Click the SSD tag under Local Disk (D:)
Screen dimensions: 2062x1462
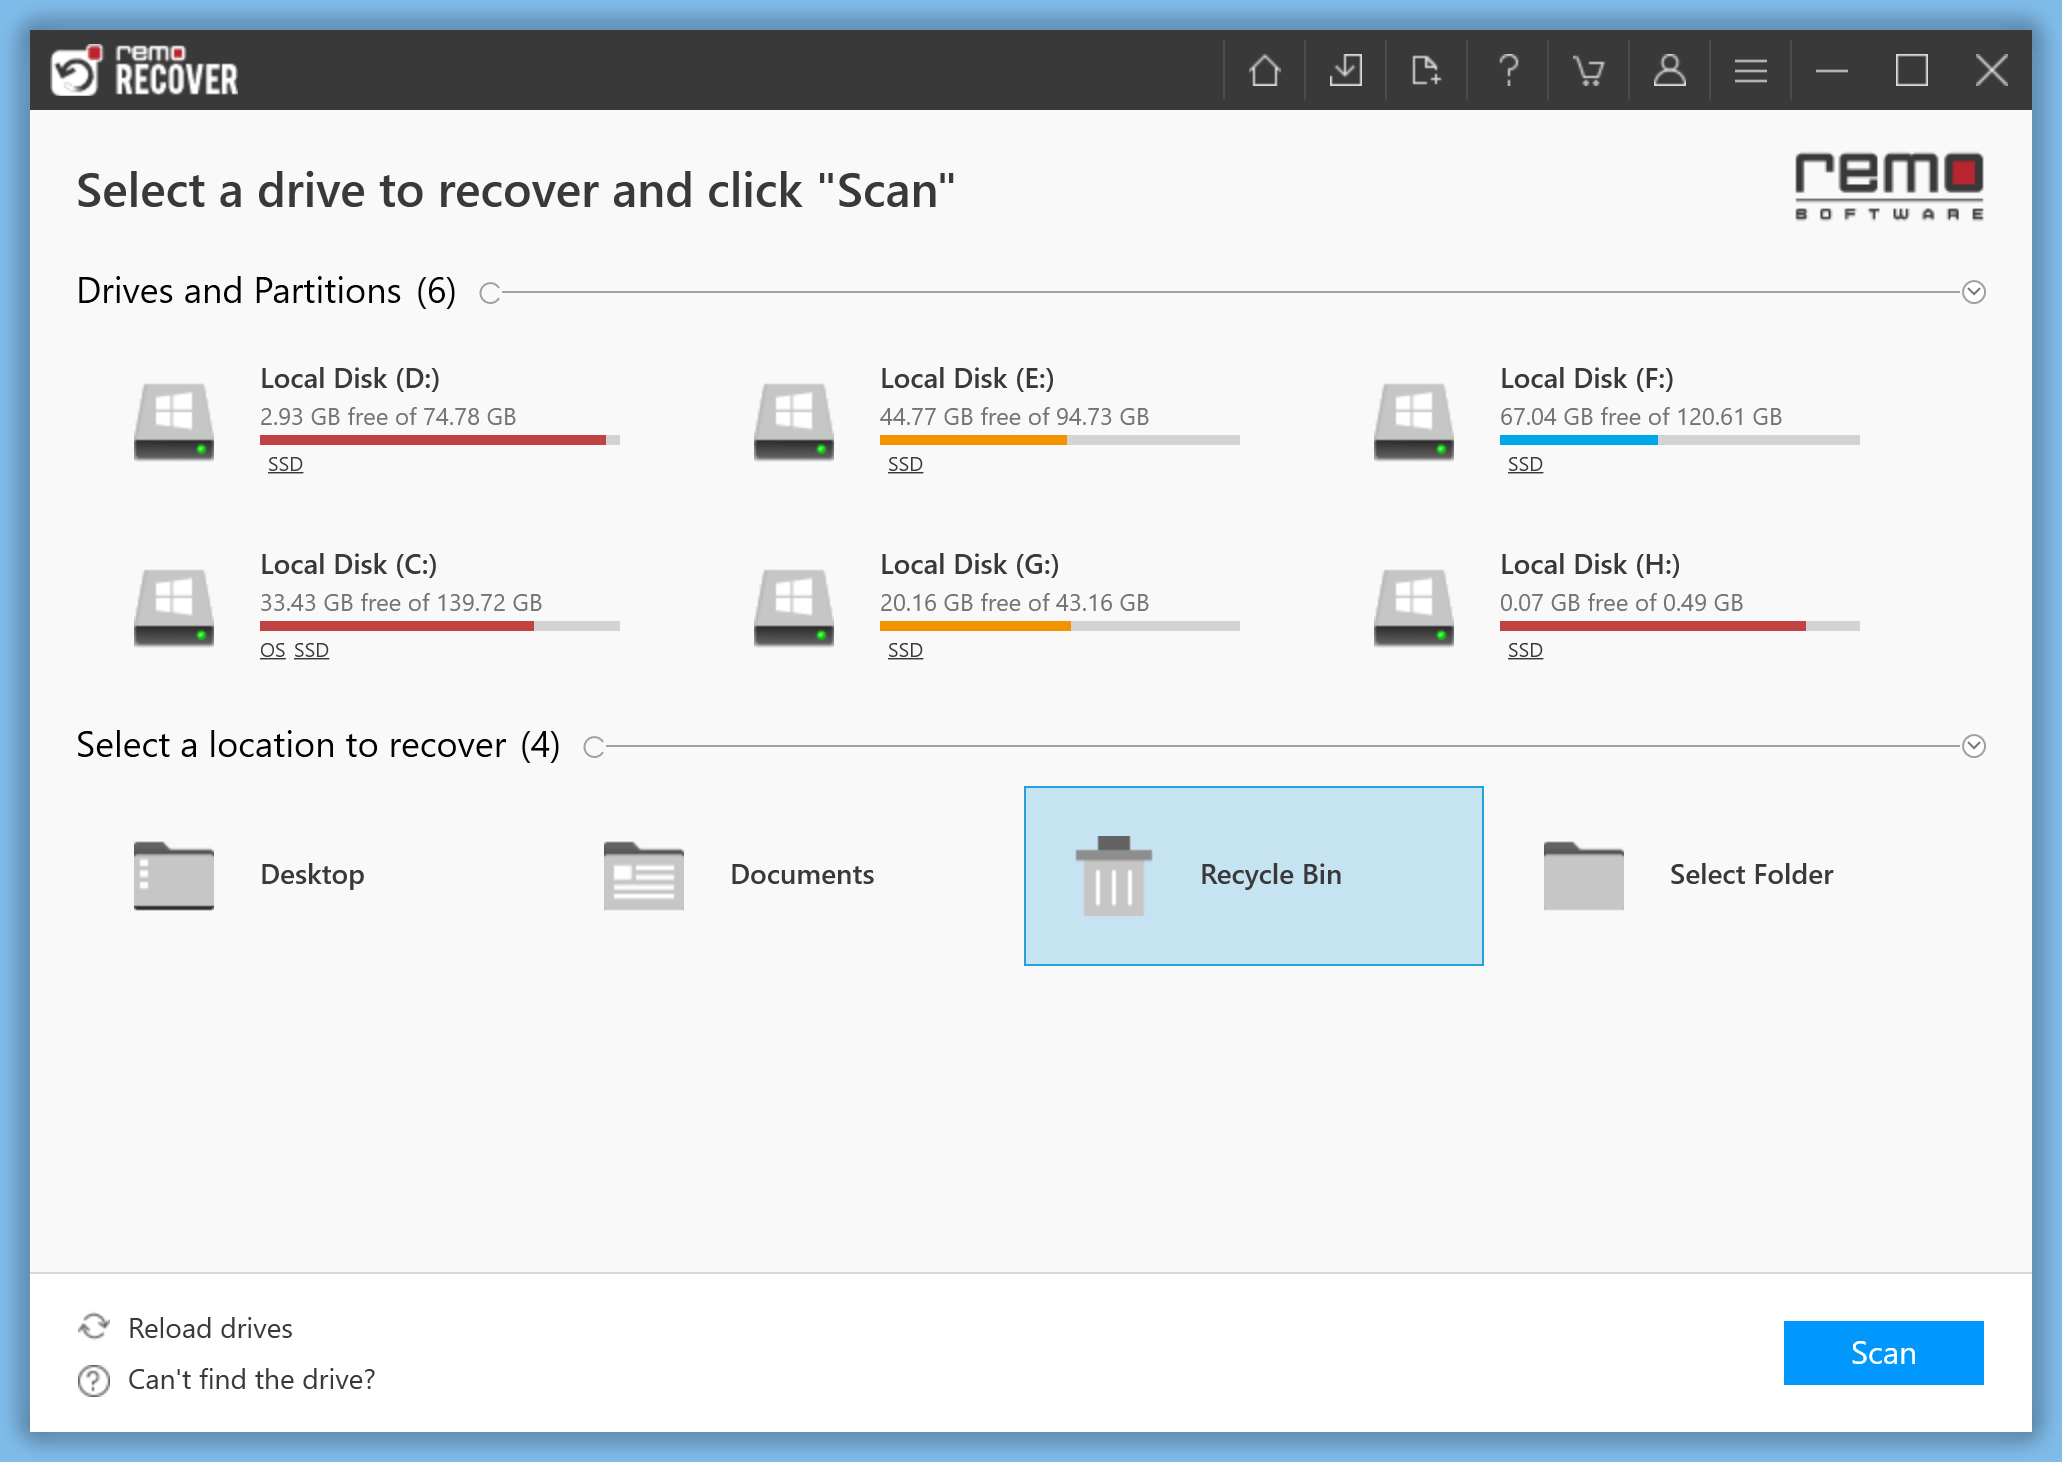[285, 464]
